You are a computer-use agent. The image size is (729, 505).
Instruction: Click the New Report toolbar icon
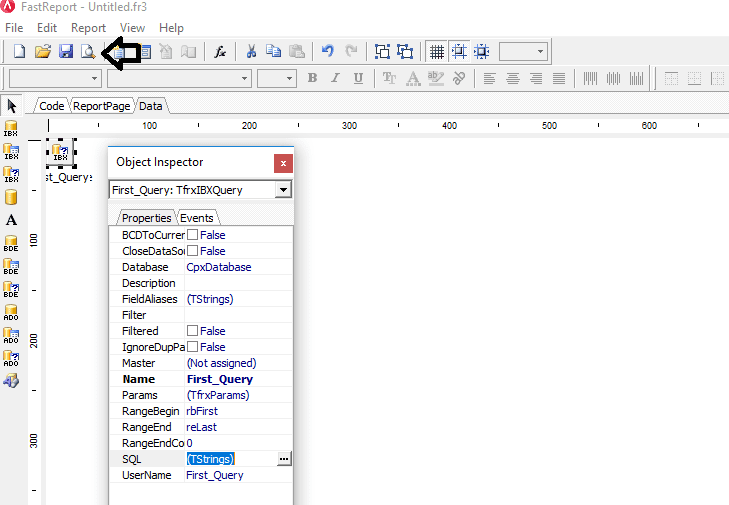[x=19, y=51]
